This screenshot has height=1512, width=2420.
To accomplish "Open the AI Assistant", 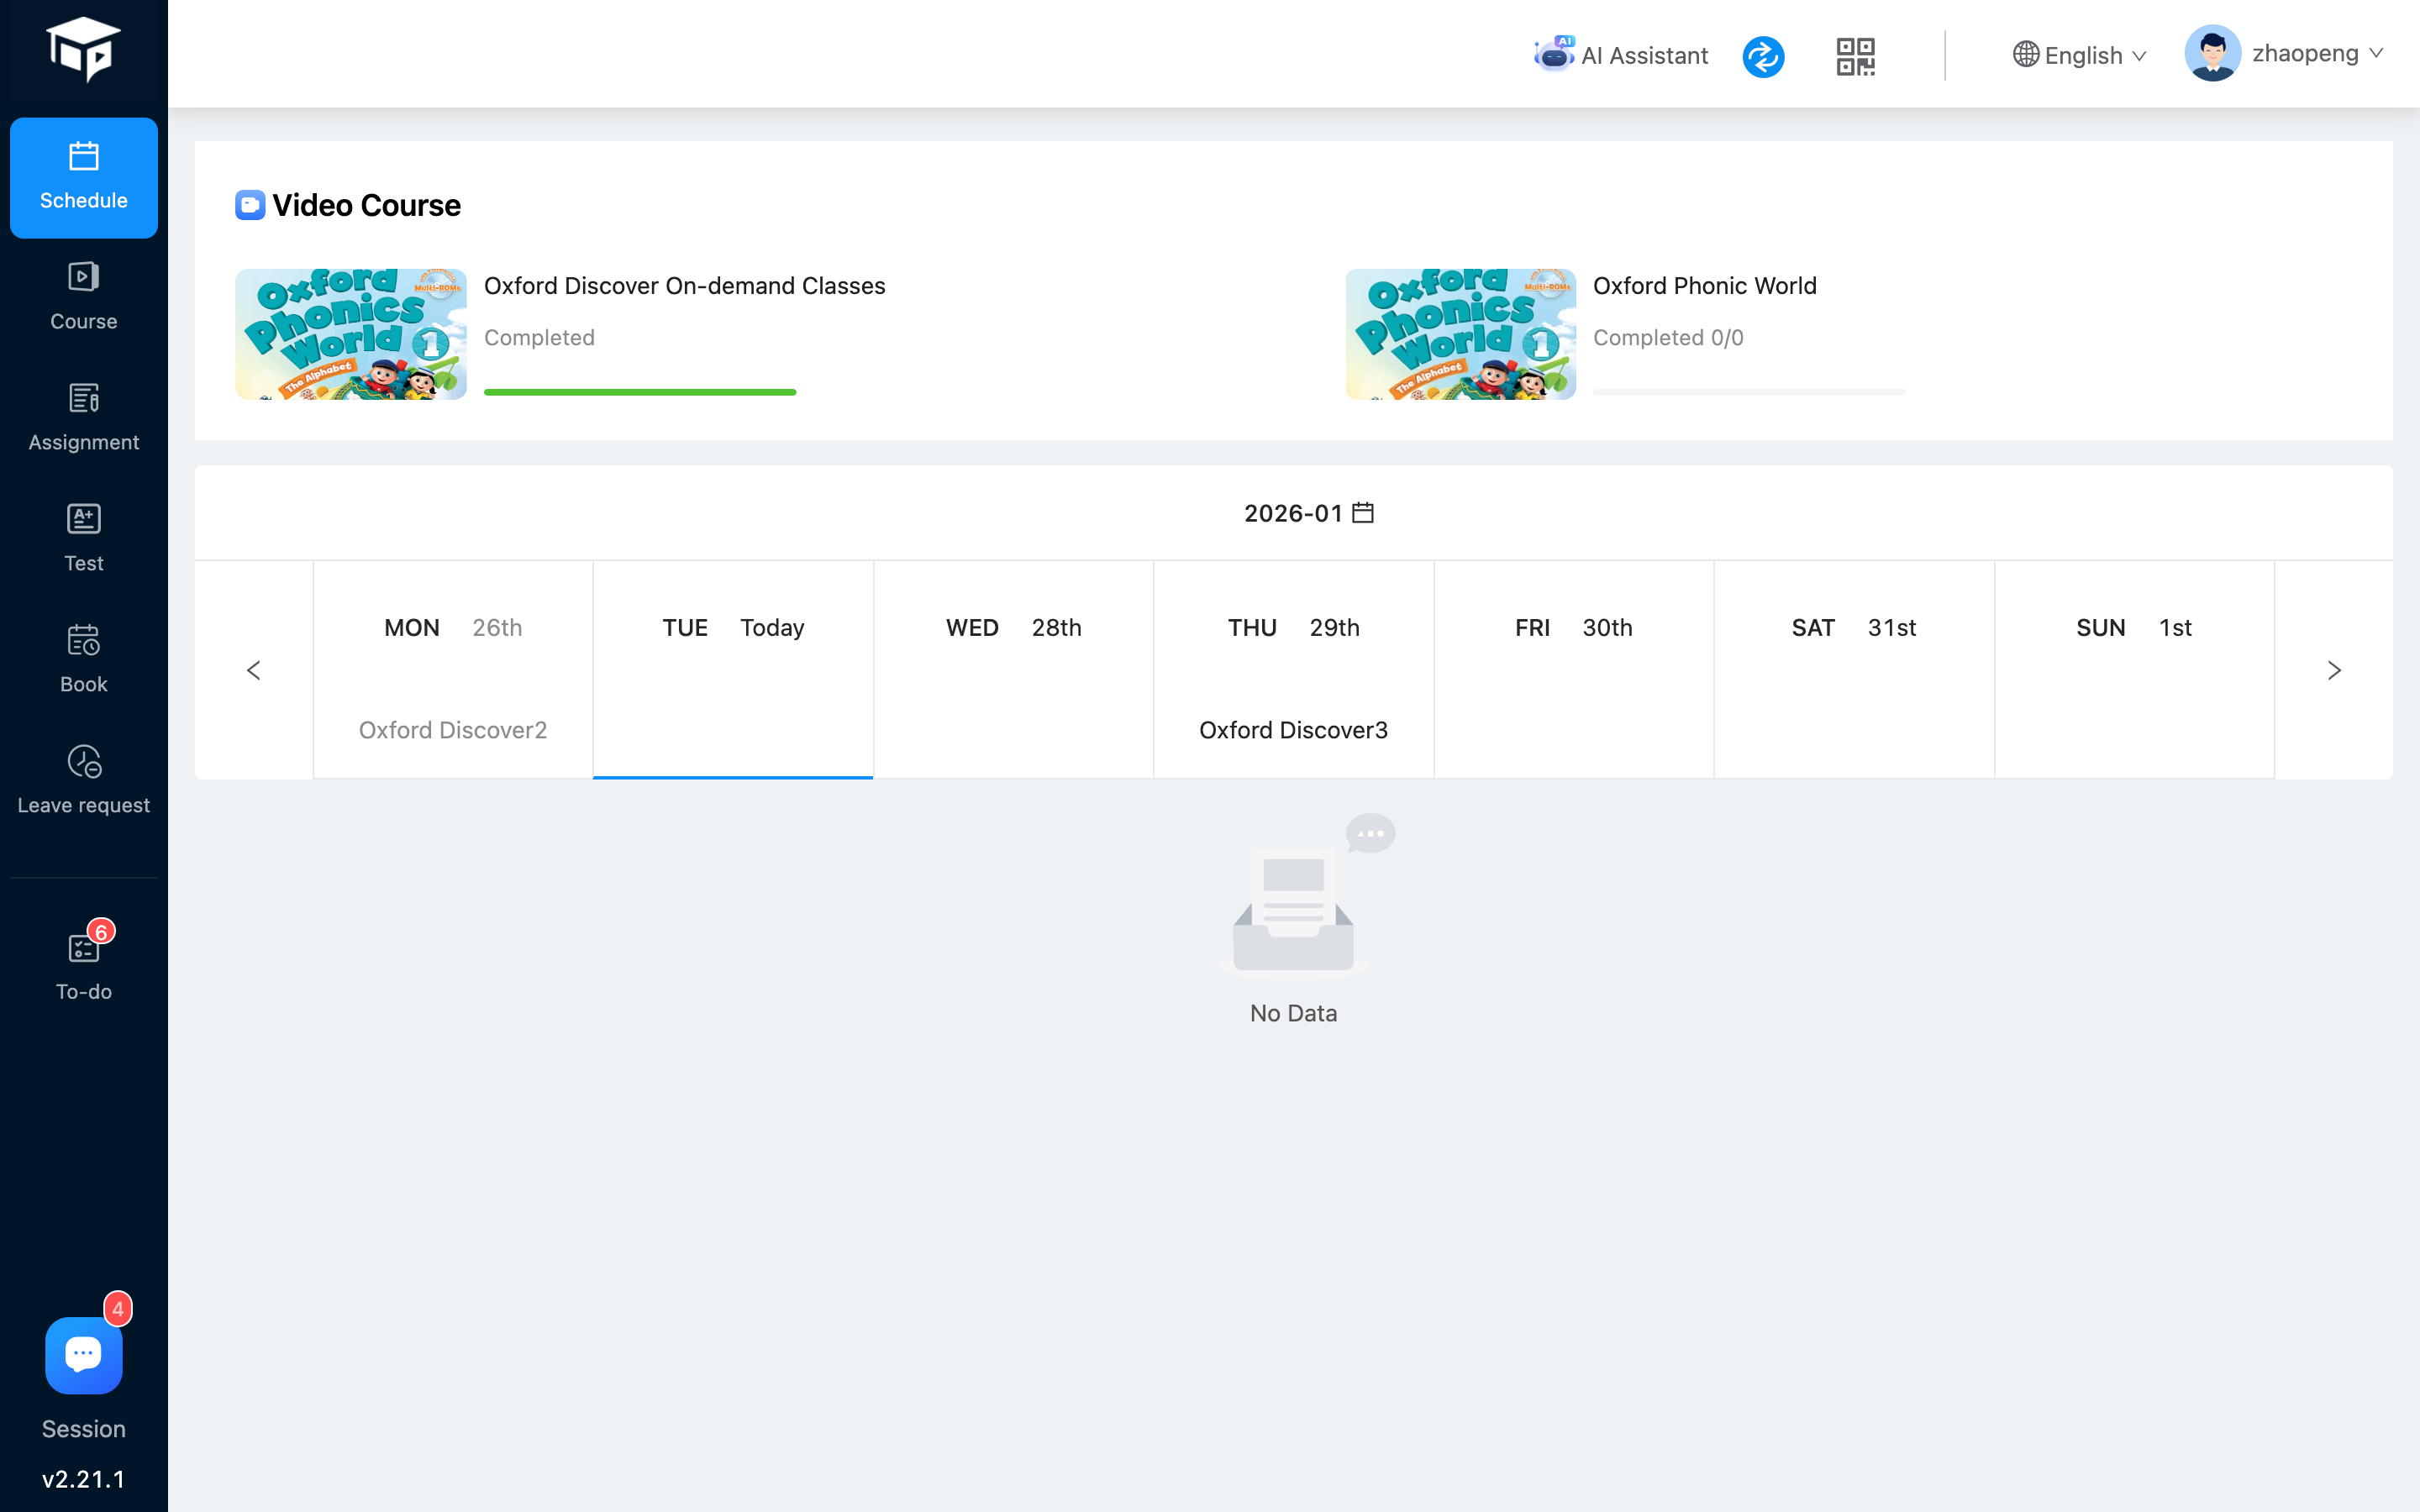I will coord(1621,56).
